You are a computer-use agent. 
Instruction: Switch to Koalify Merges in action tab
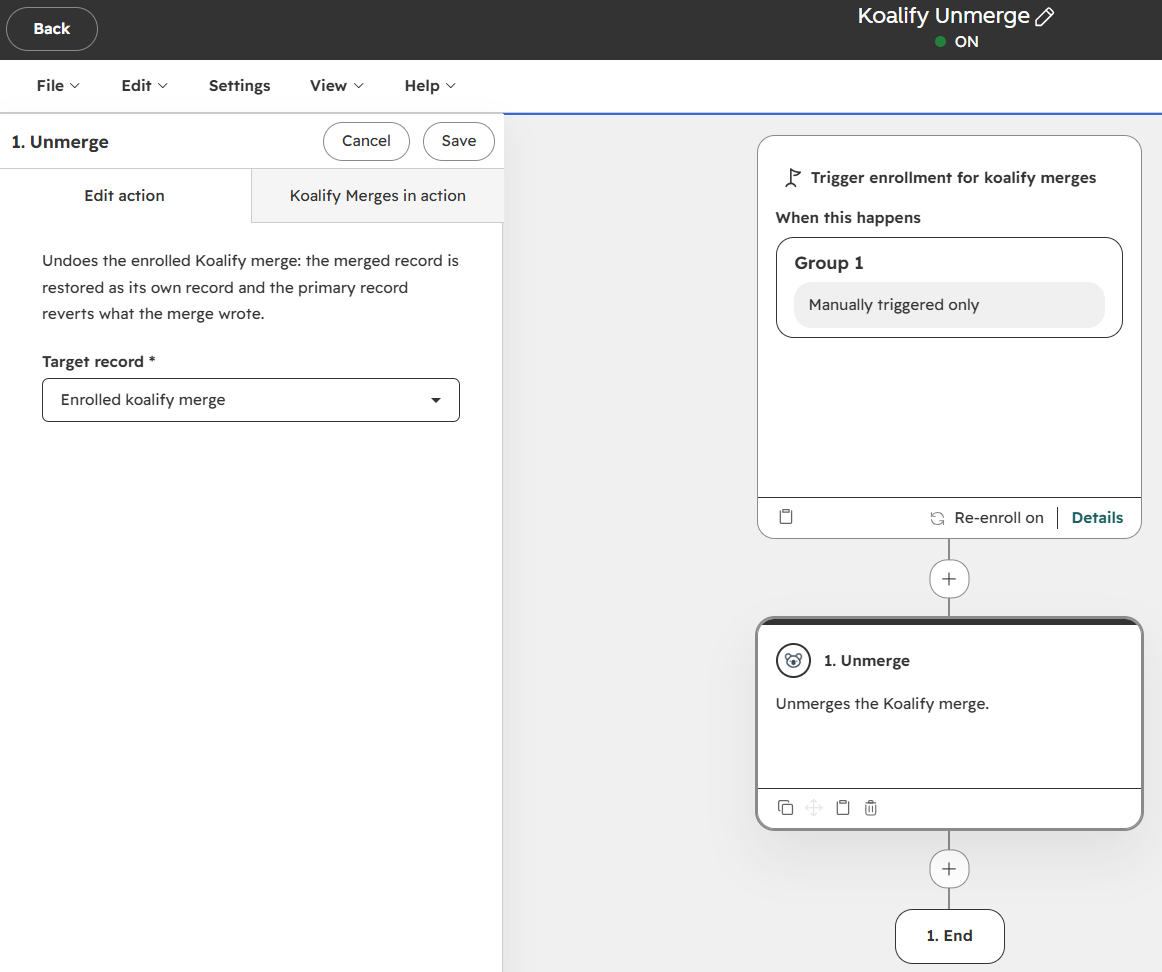pyautogui.click(x=377, y=196)
